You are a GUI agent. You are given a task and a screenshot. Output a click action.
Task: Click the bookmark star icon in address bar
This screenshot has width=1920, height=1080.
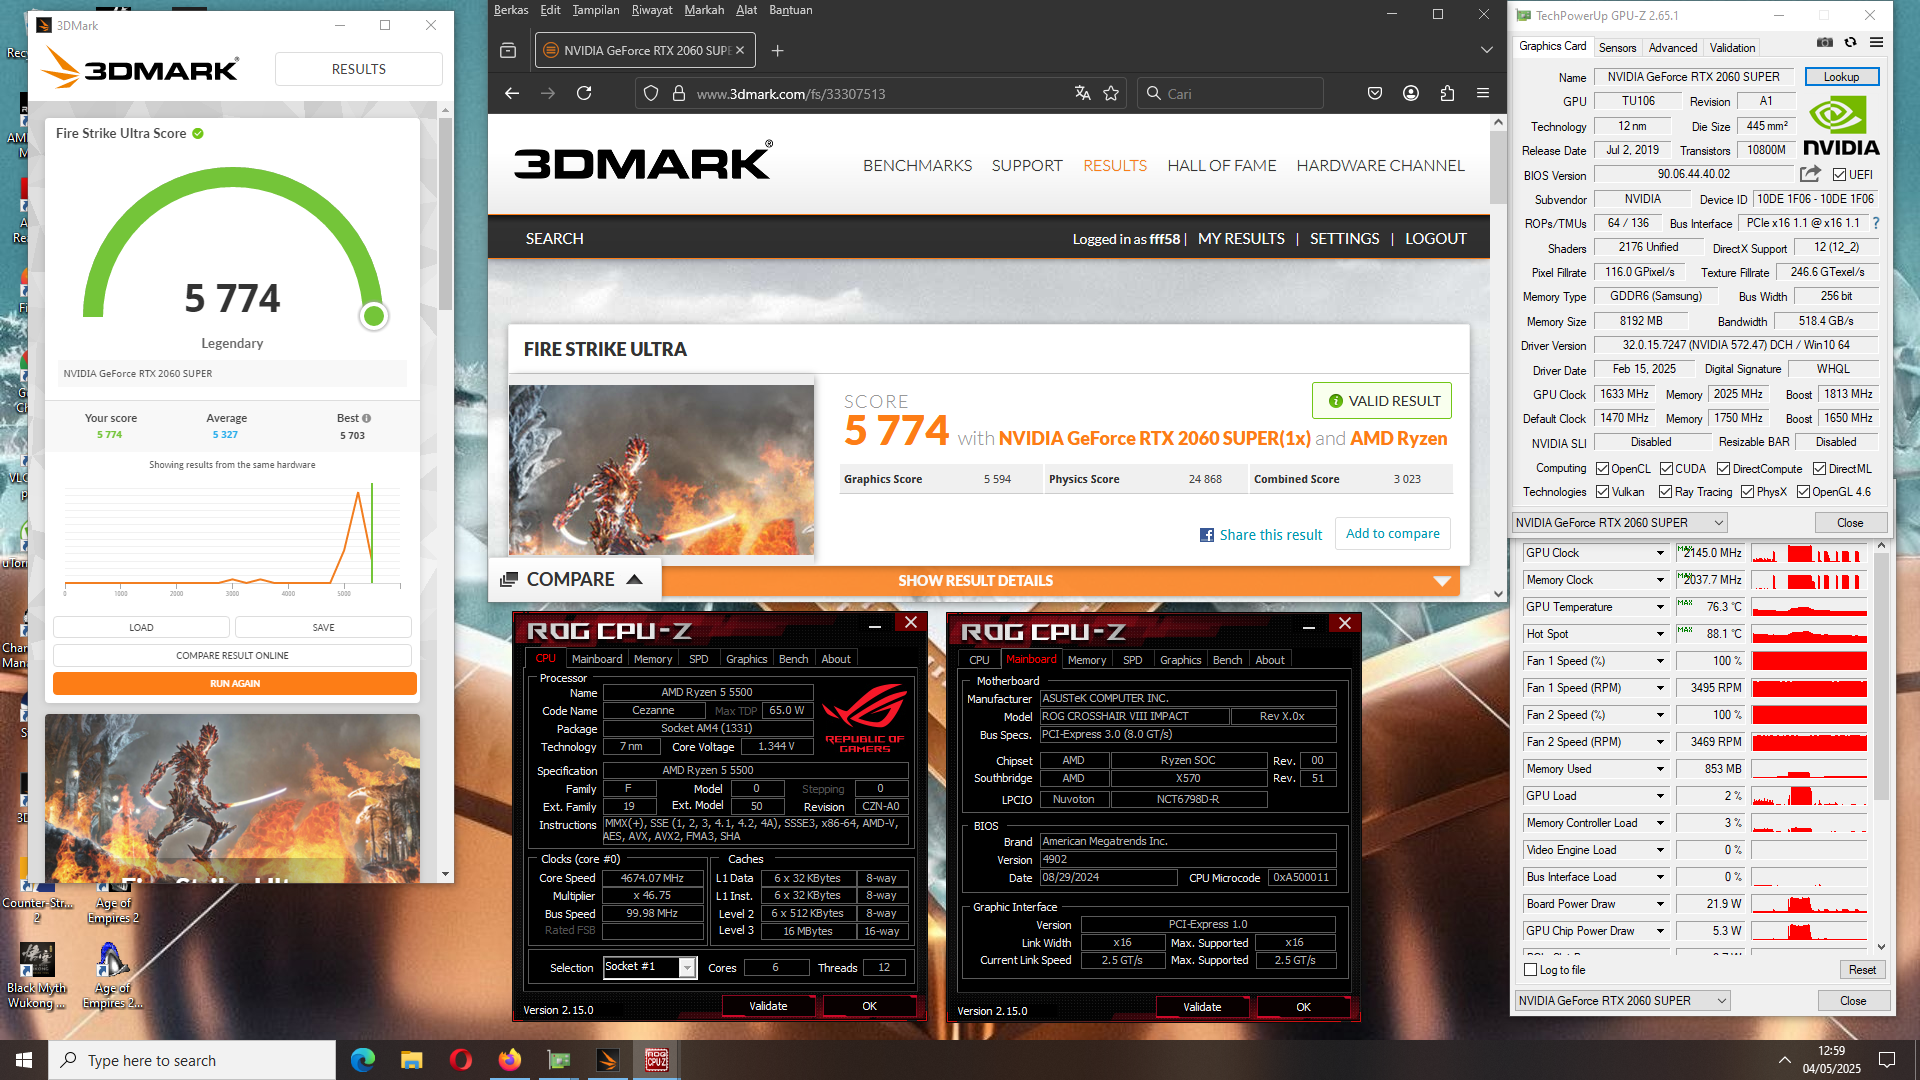pos(1111,93)
